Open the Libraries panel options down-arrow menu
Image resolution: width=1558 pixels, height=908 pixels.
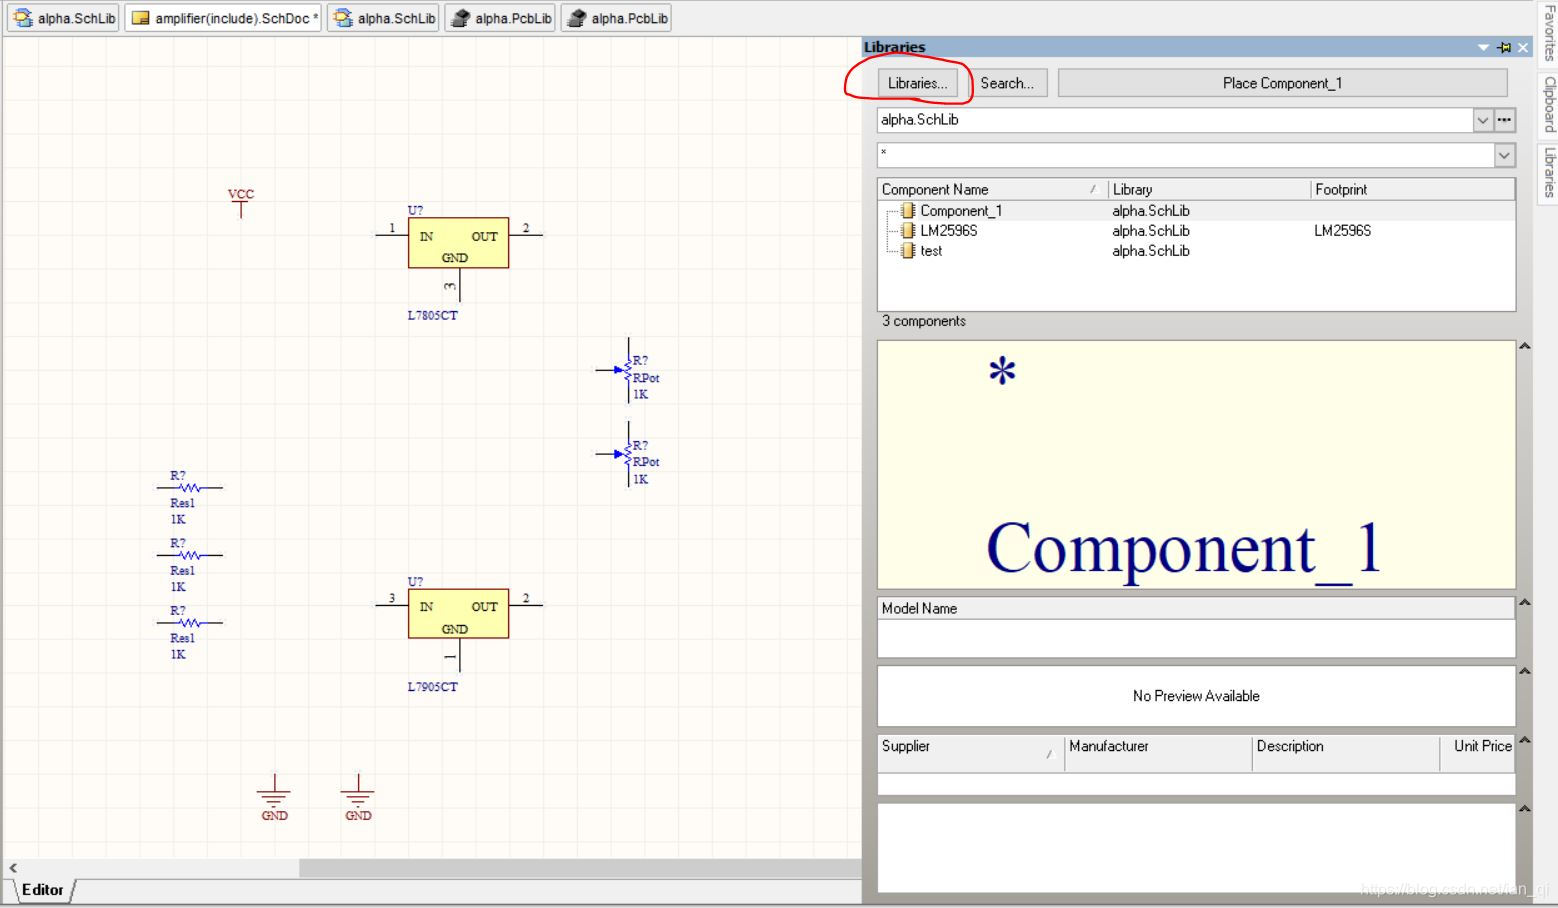point(1483,47)
